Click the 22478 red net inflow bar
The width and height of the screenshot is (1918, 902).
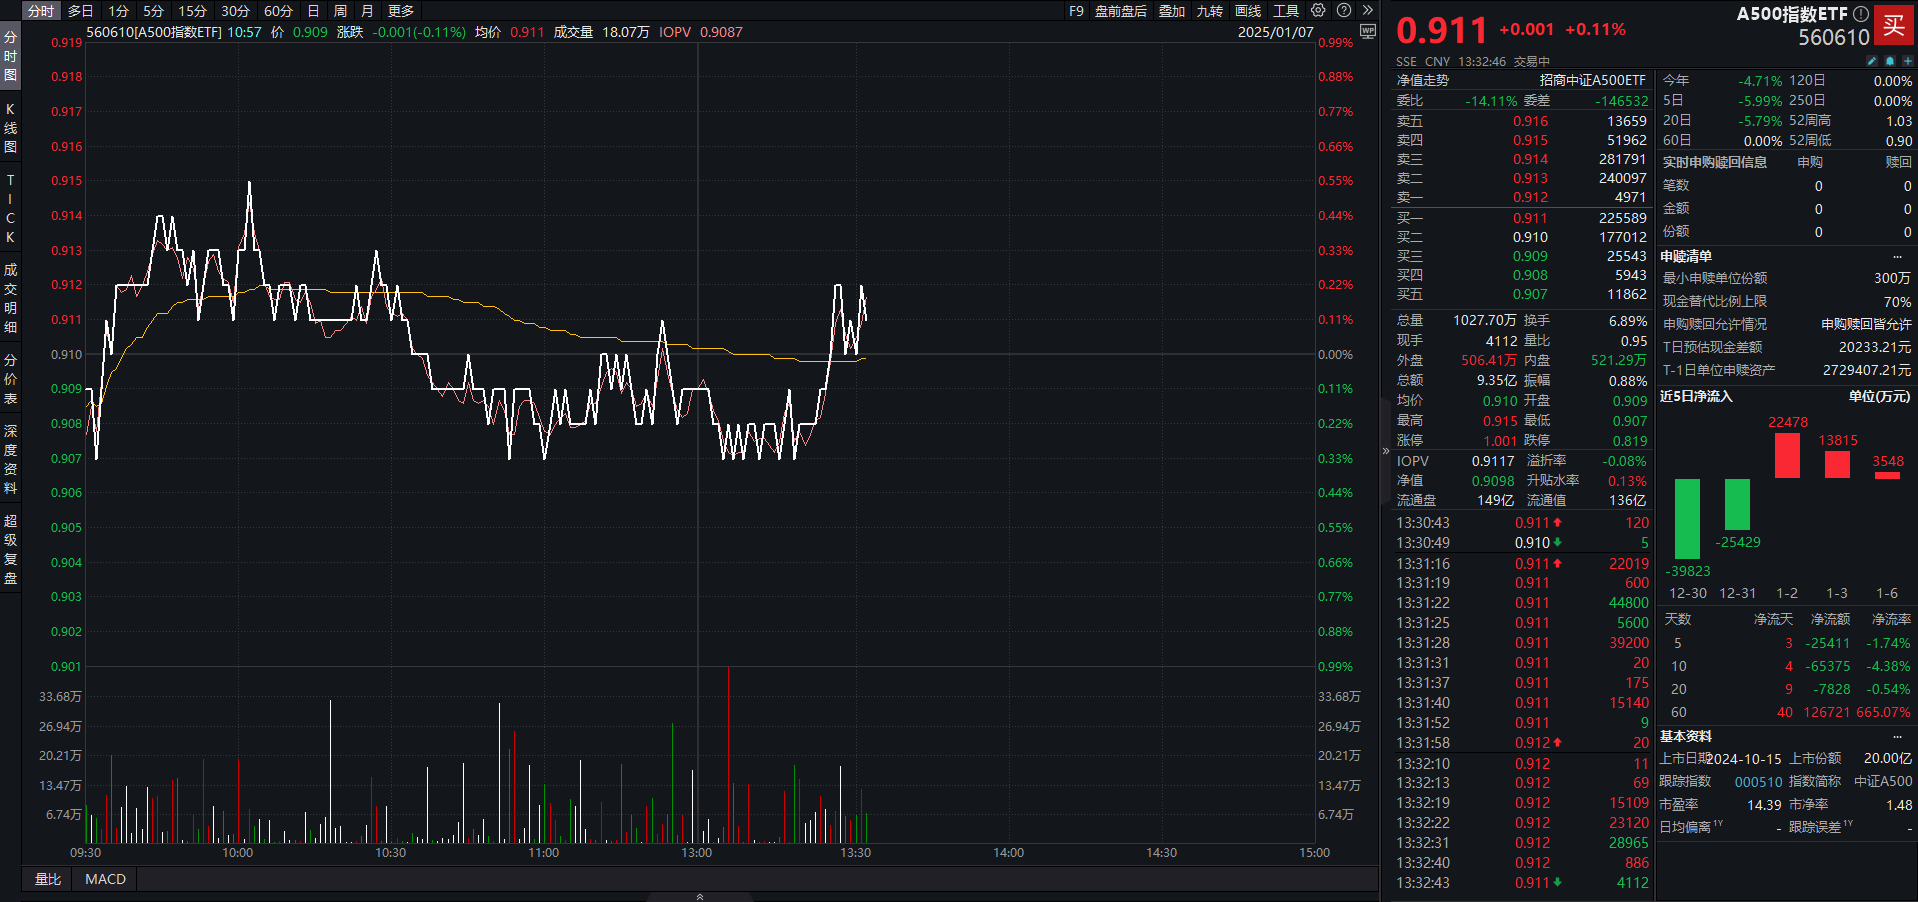pyautogui.click(x=1787, y=455)
